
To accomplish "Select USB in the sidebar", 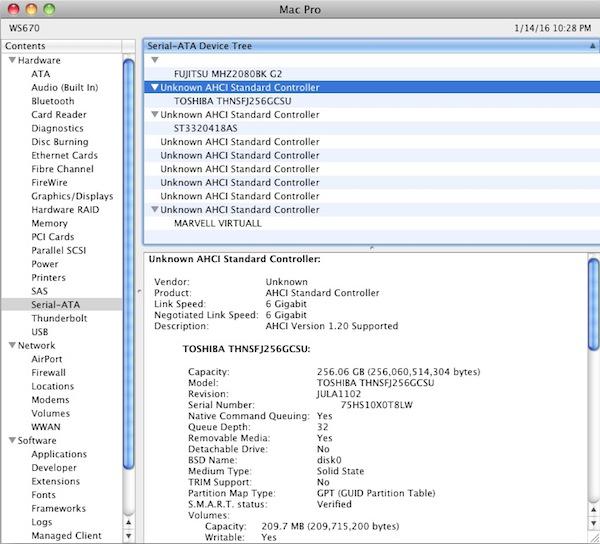I will tap(40, 332).
